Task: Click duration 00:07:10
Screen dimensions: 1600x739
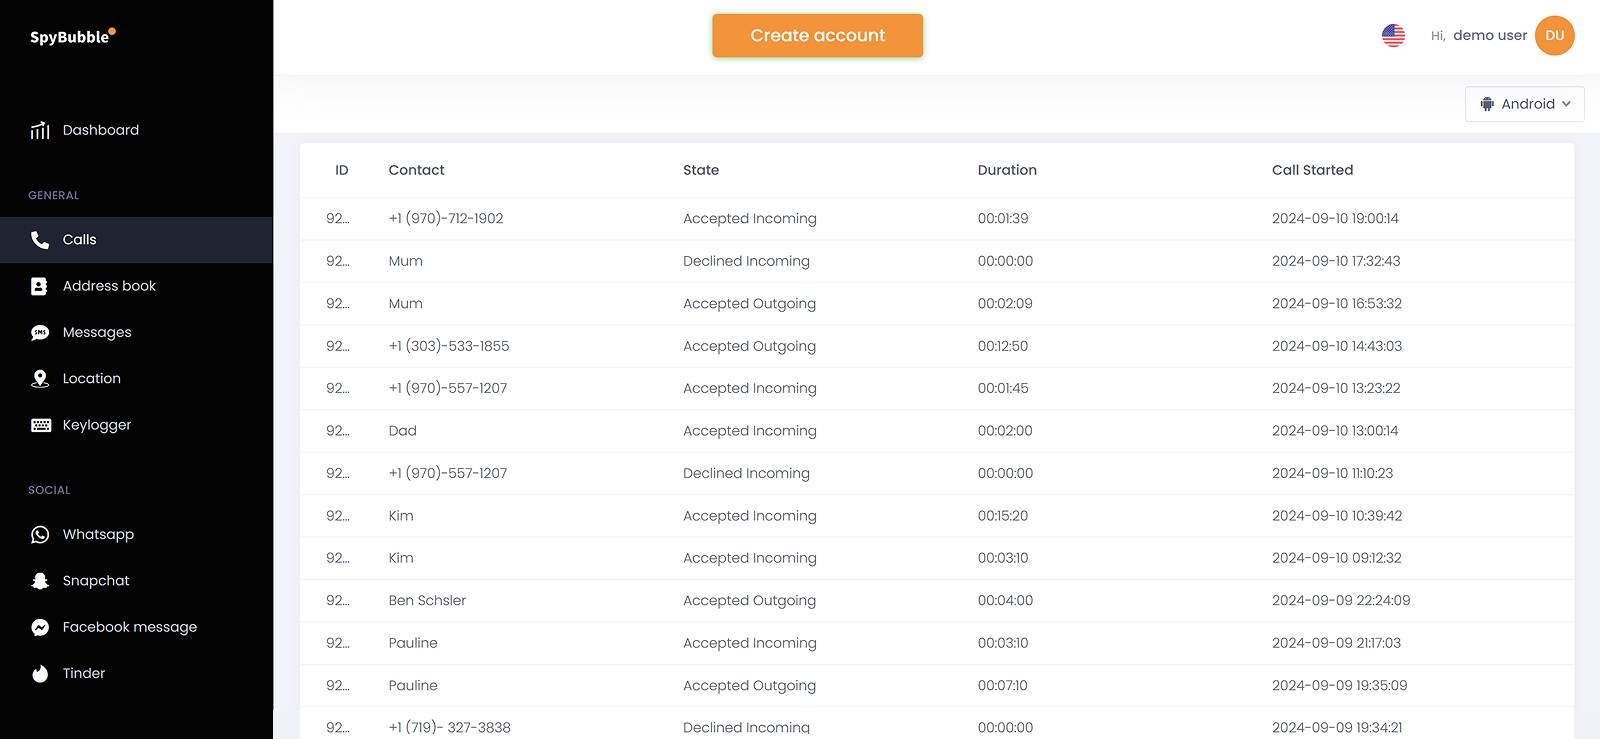Action: click(x=1003, y=686)
